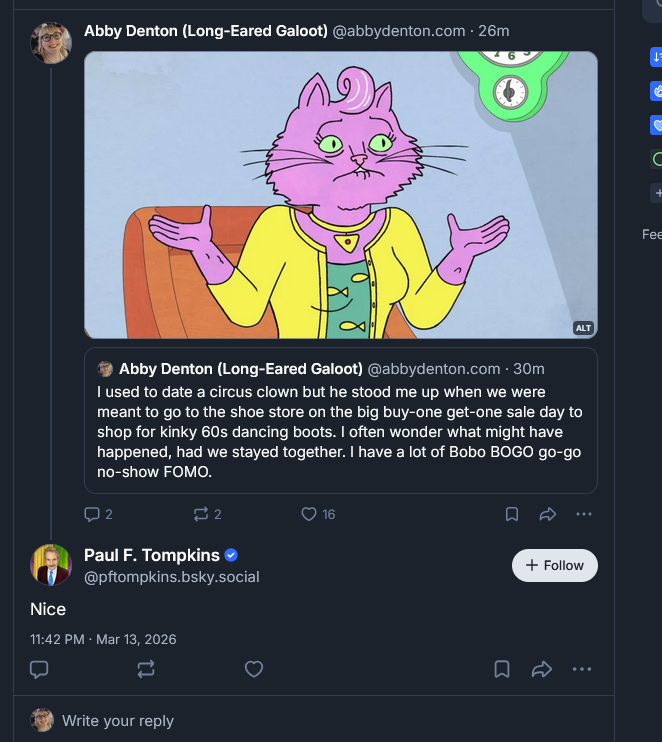Image resolution: width=662 pixels, height=742 pixels.
Task: Open repost menu on Paul's "Nice" post
Action: pos(146,669)
